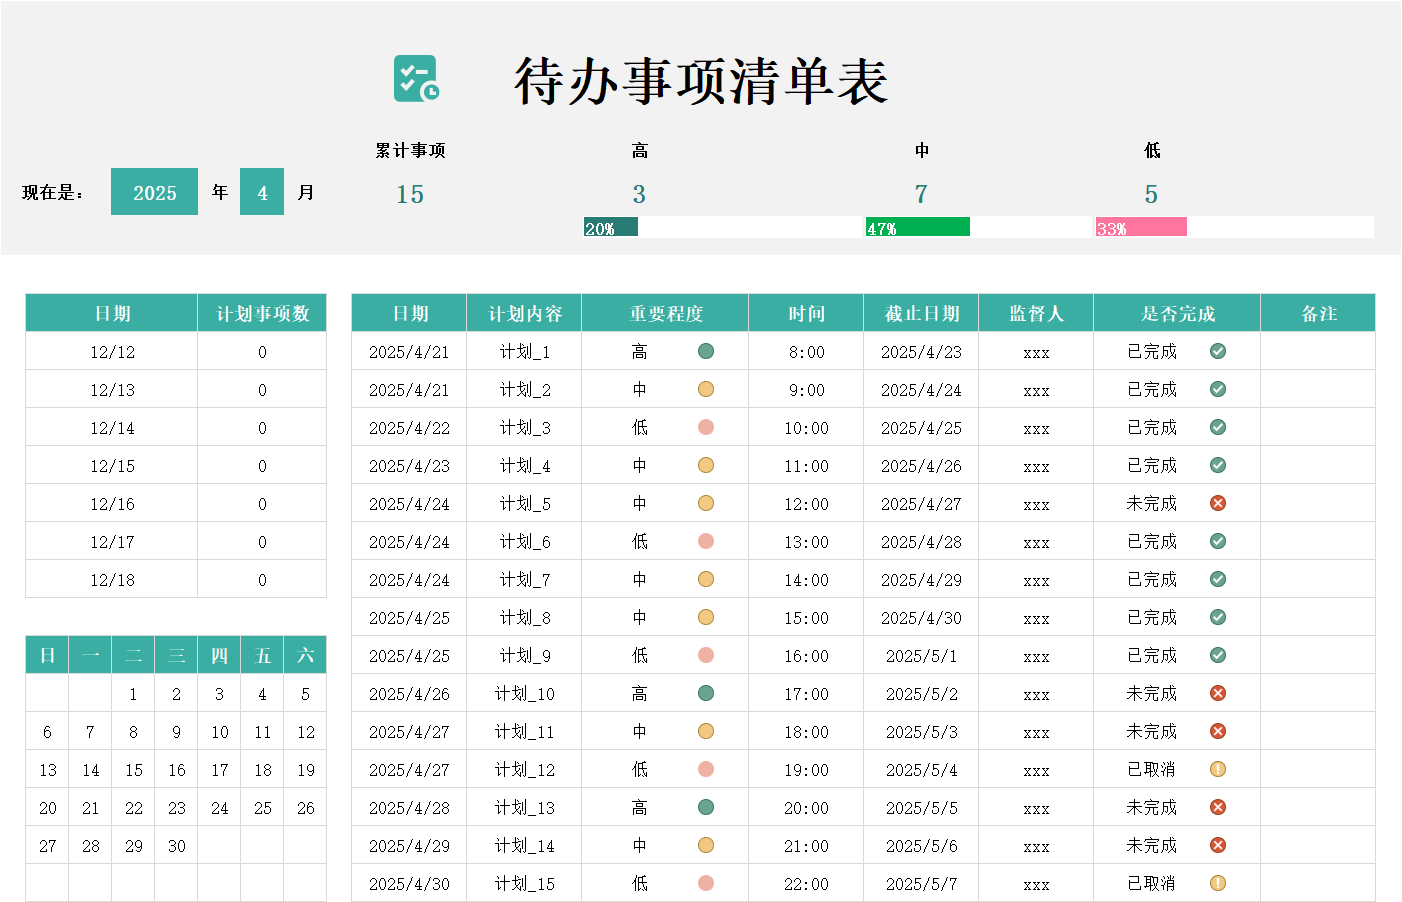Open the importance cell for 计划_11

click(664, 731)
